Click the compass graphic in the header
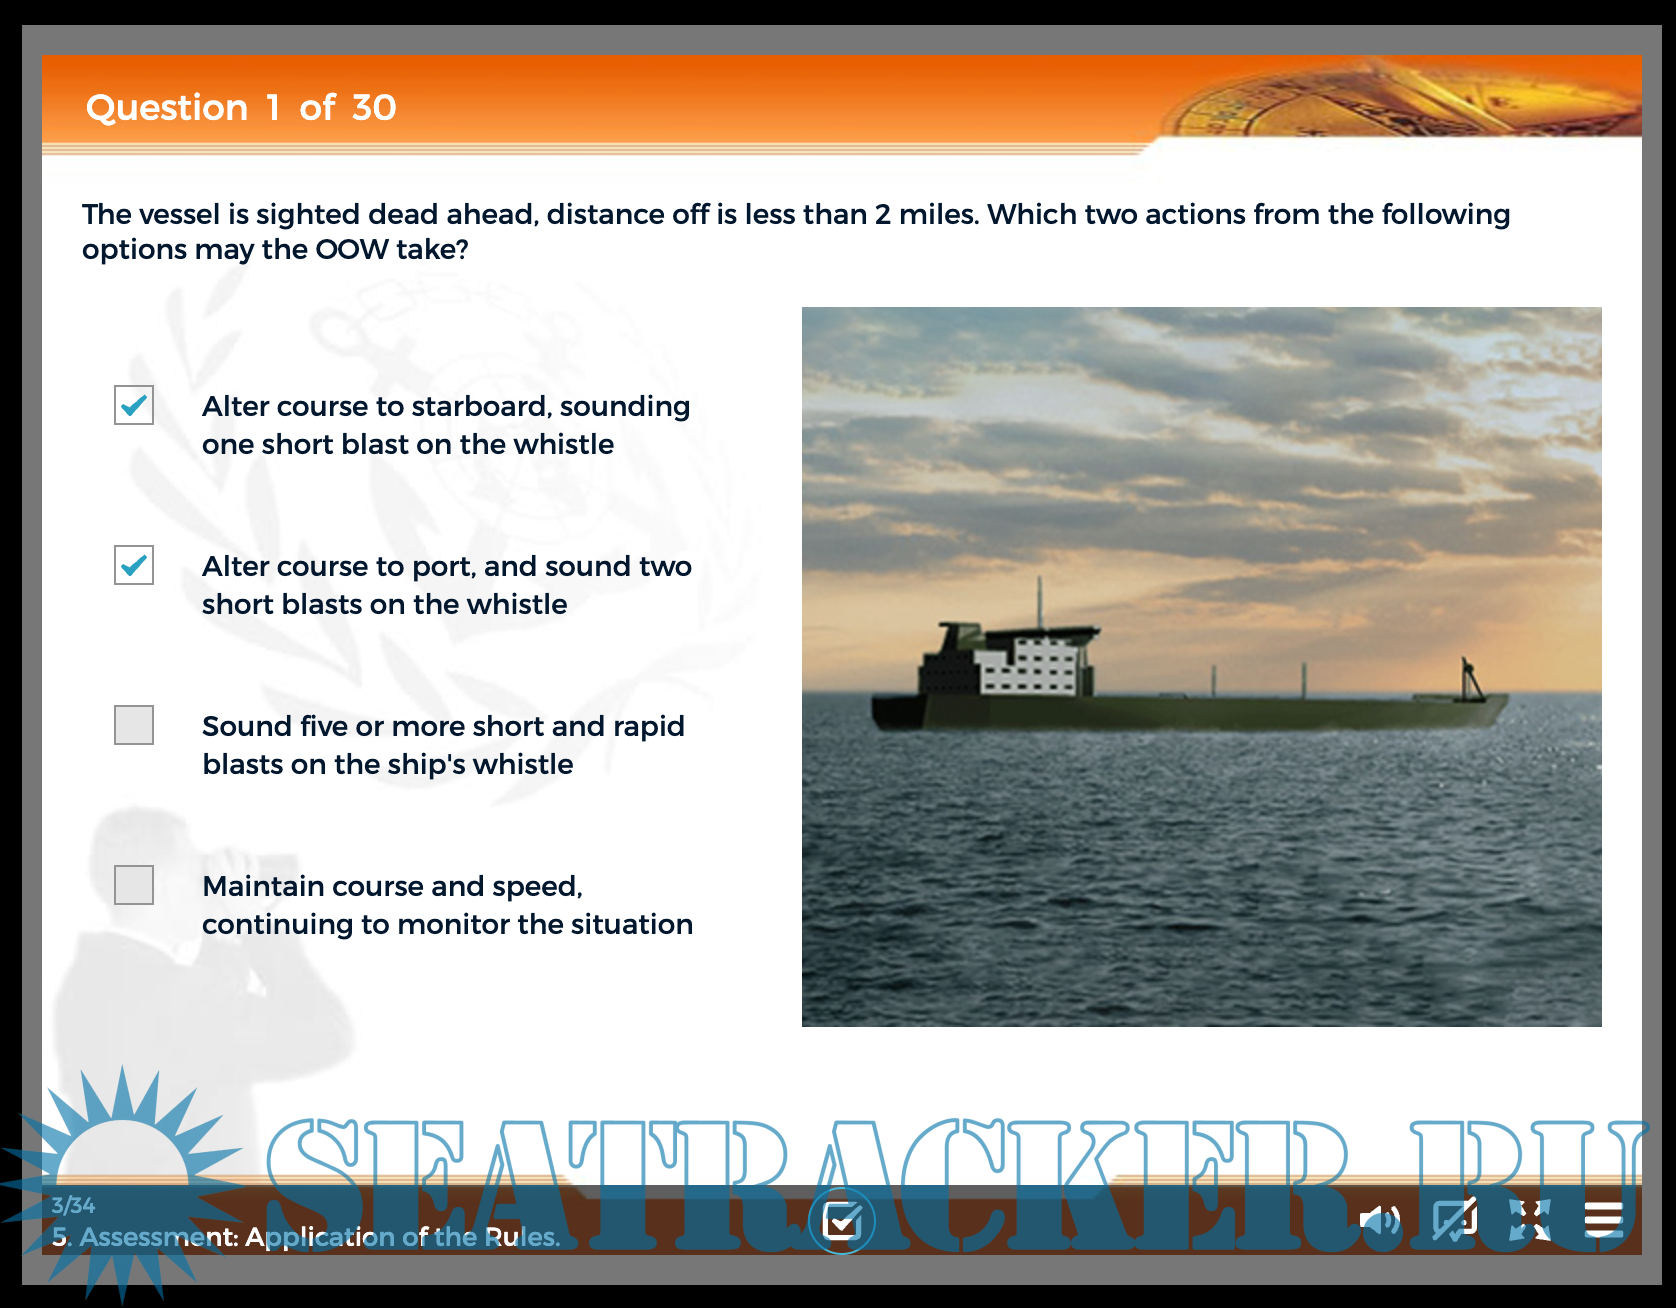The width and height of the screenshot is (1676, 1308). pos(1400,100)
